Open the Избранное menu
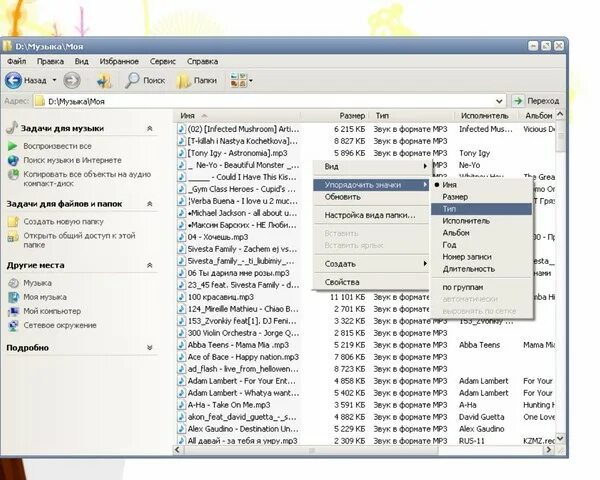 pos(119,61)
